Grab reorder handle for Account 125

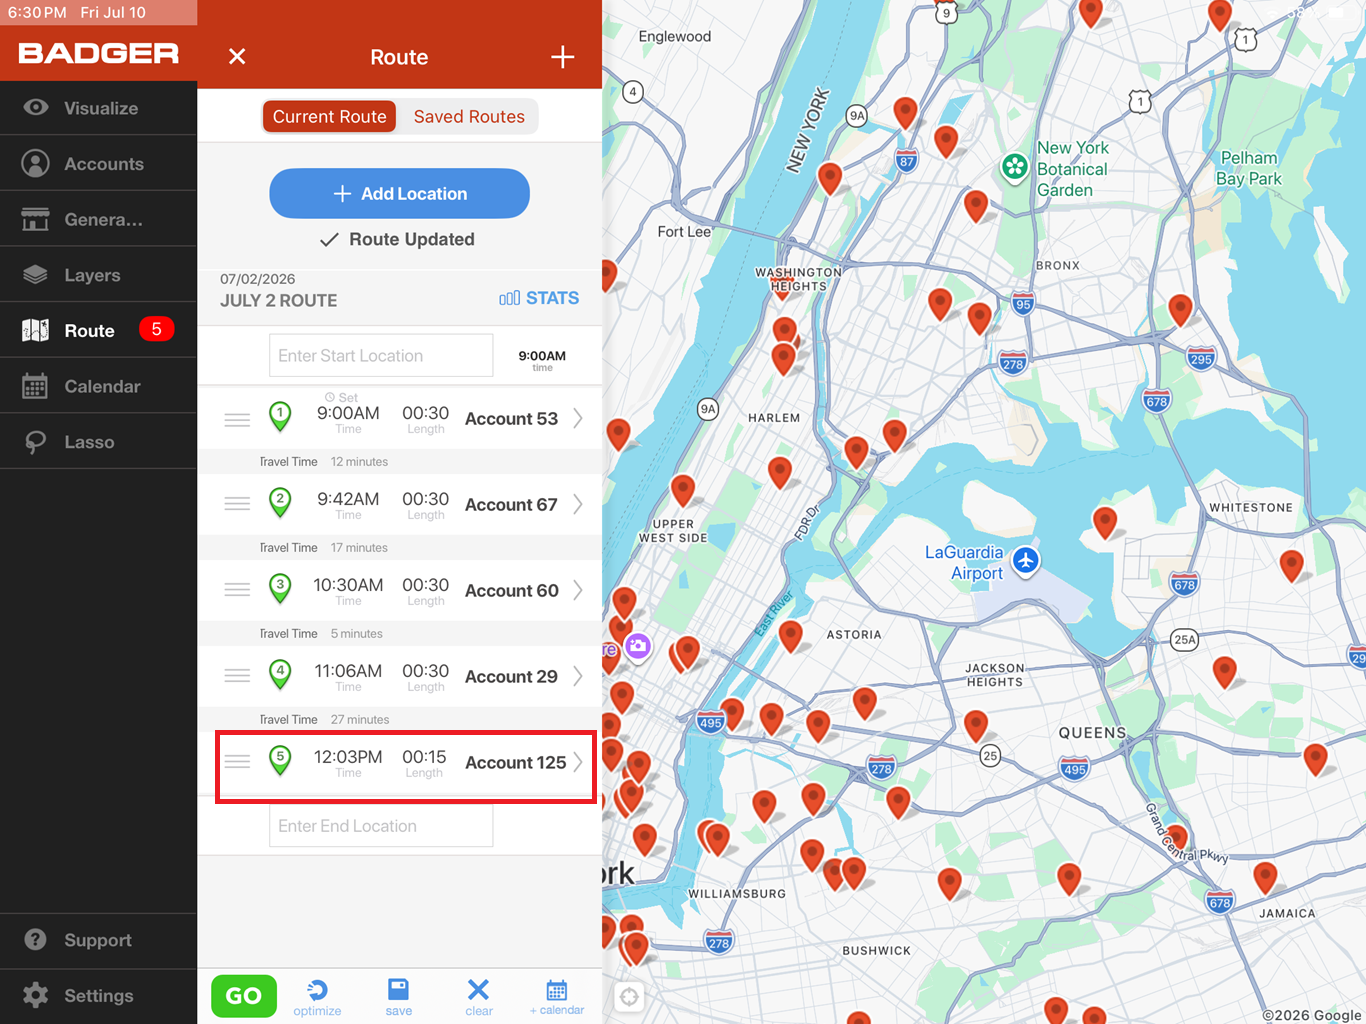pyautogui.click(x=237, y=763)
